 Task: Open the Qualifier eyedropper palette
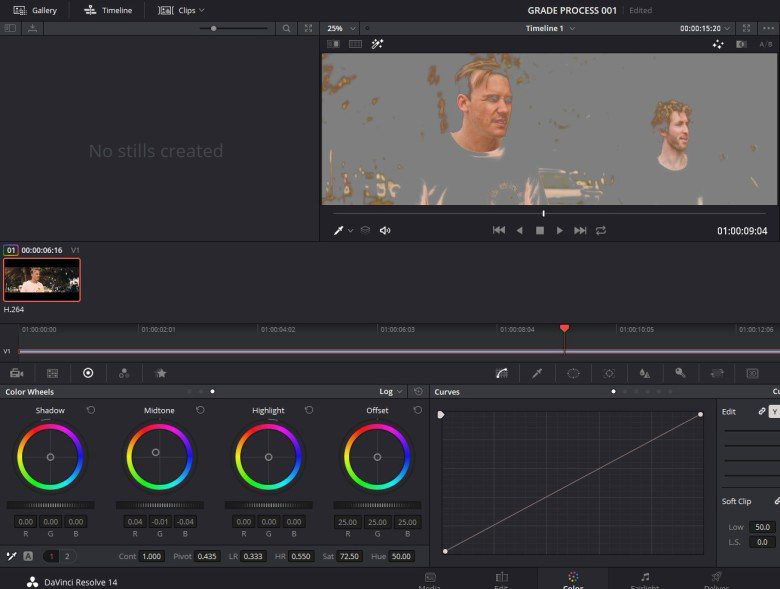coord(537,373)
